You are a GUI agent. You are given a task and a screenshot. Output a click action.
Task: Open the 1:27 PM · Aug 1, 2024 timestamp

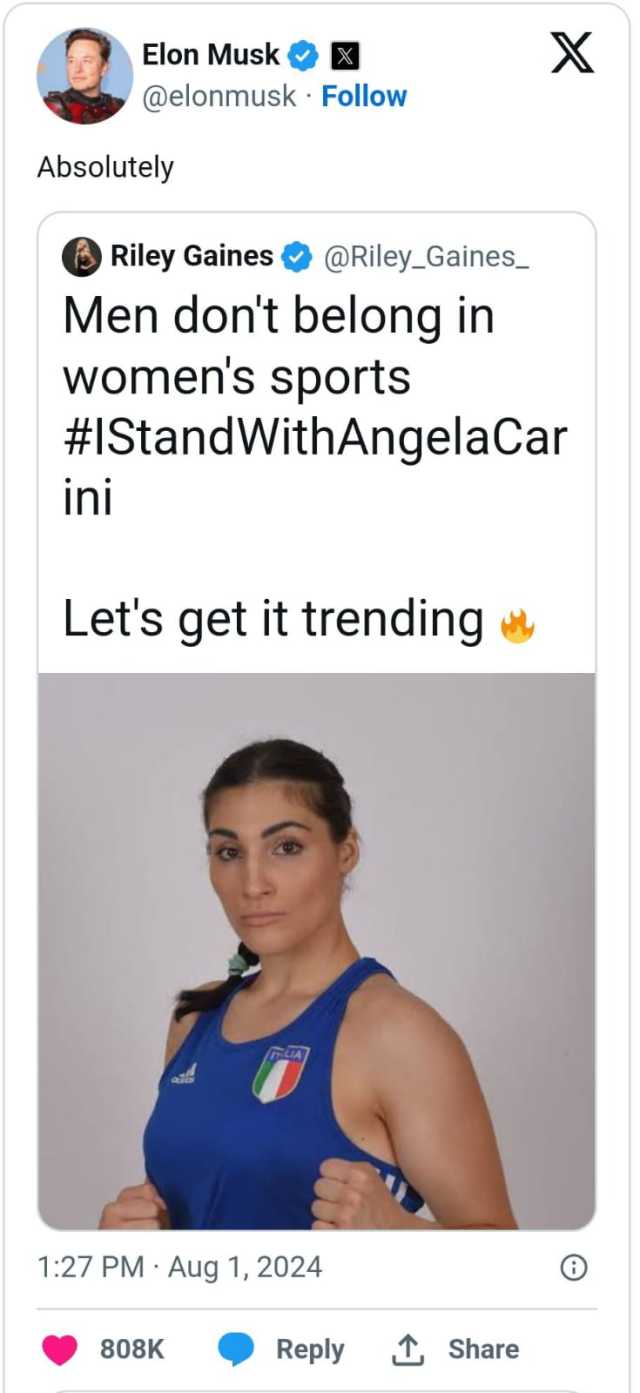pyautogui.click(x=180, y=1268)
